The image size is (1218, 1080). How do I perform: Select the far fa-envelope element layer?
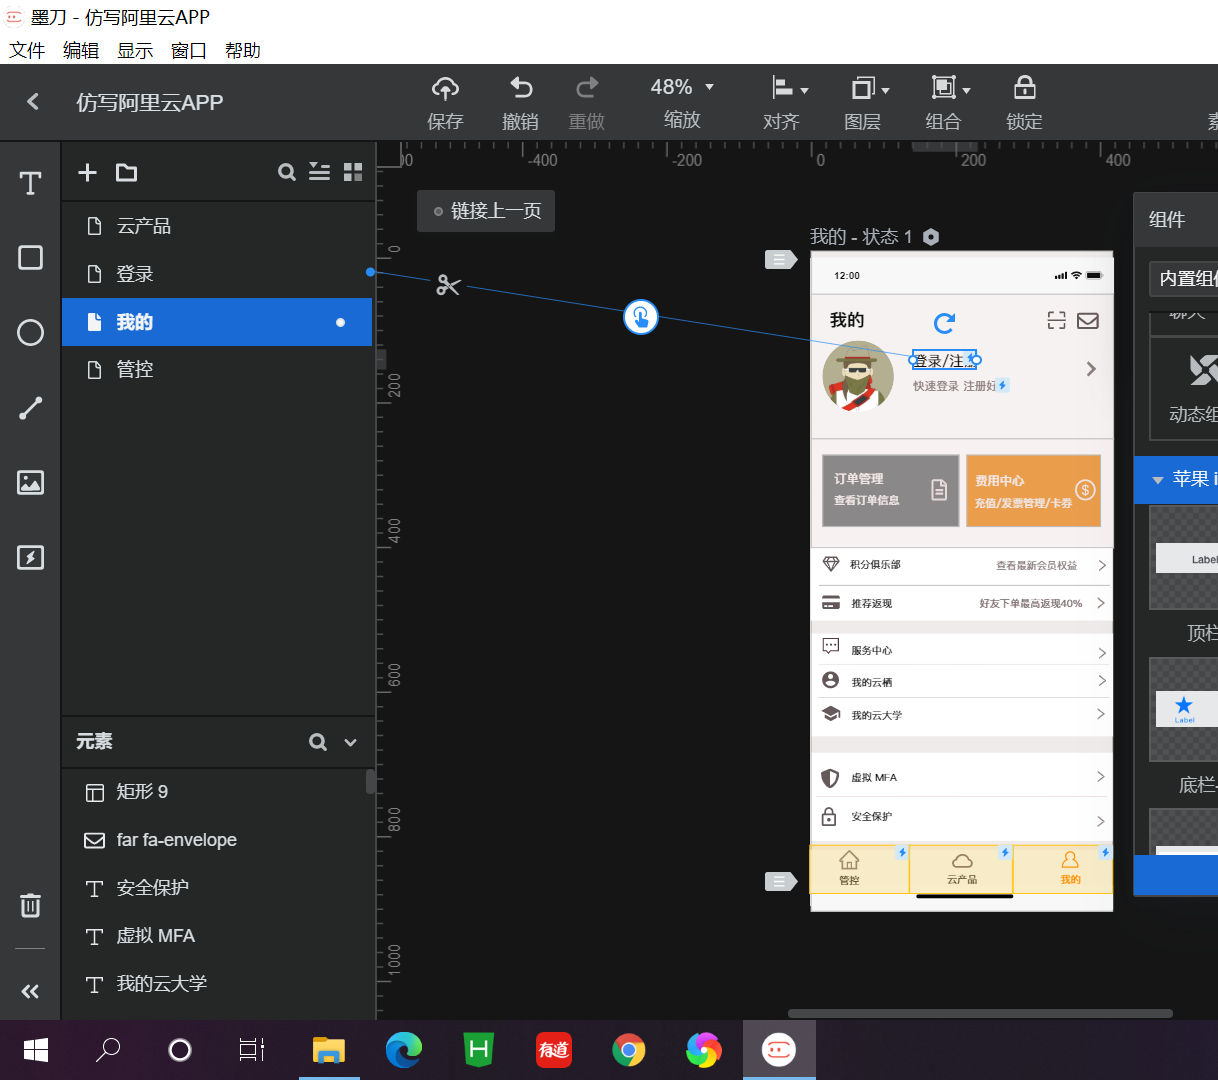217,840
